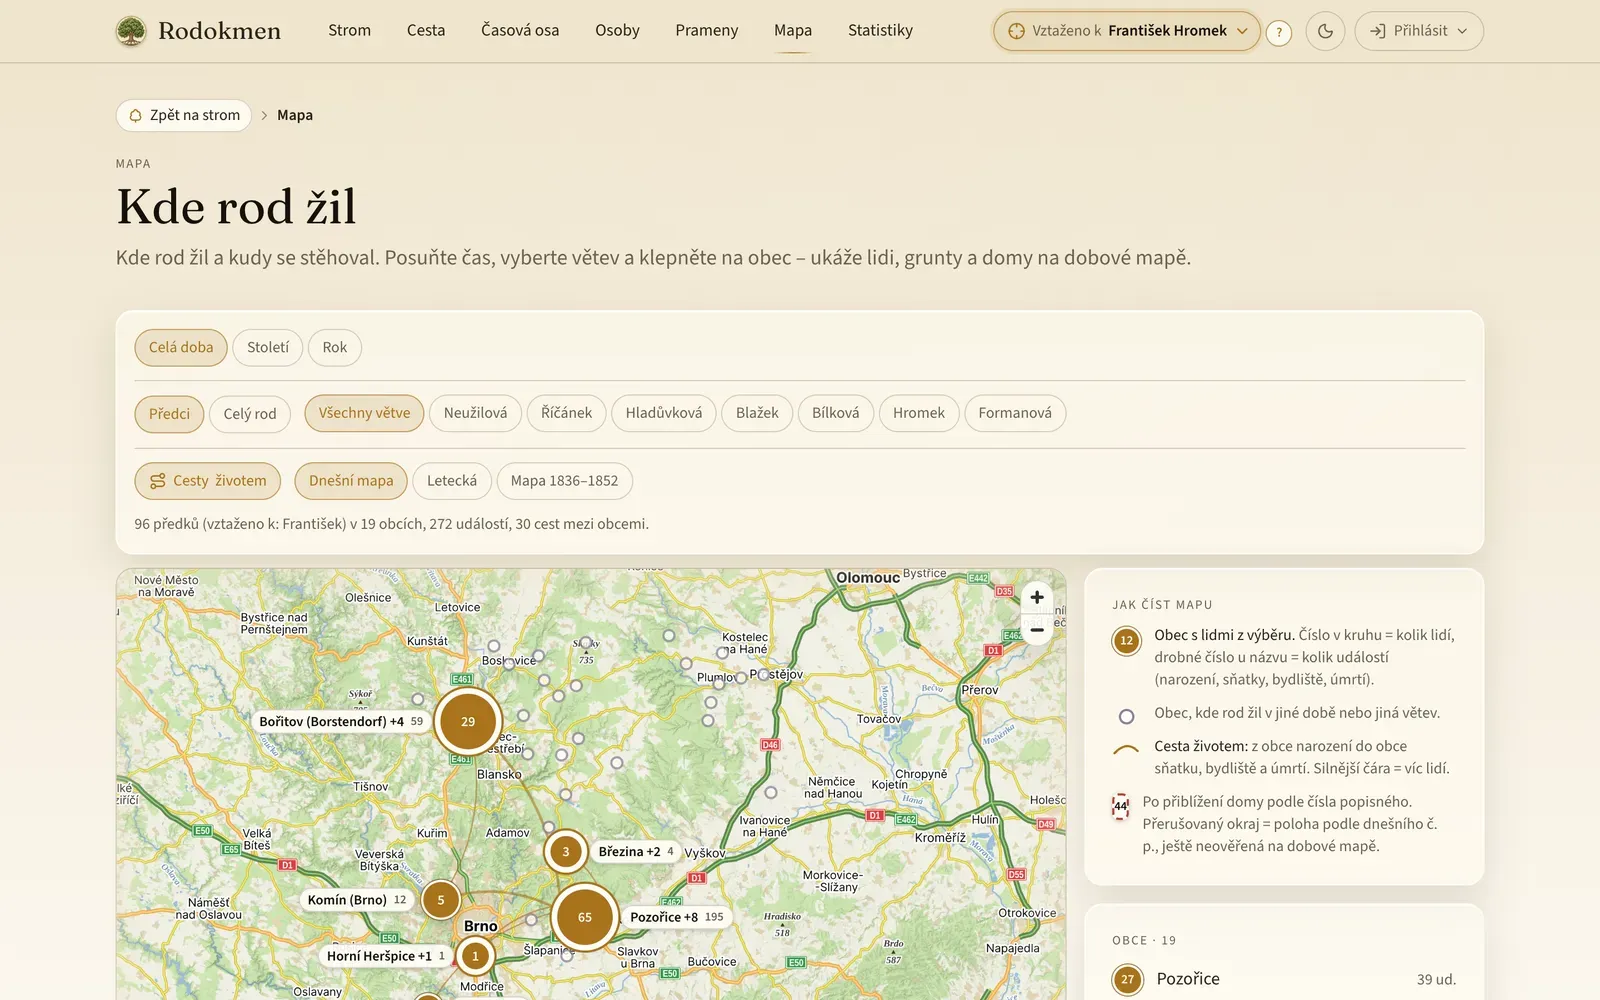Click the Březina marker numbered 3

click(x=565, y=852)
